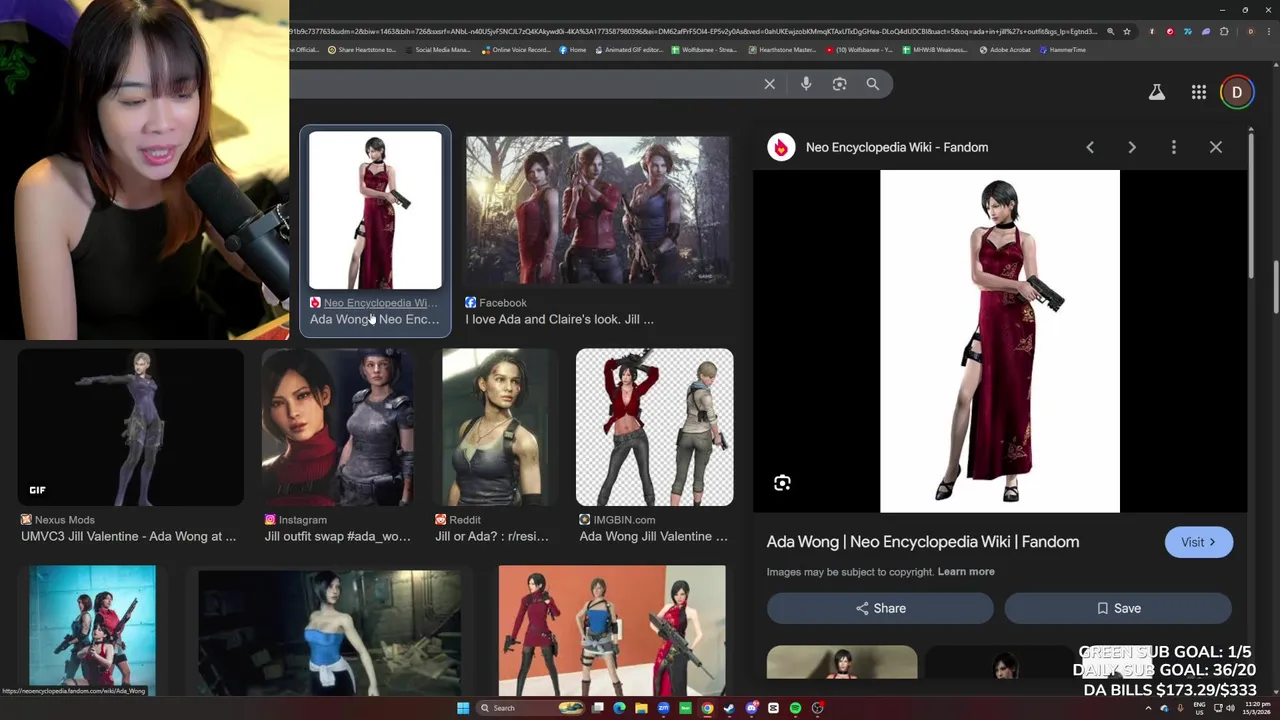1280x720 pixels.
Task: Save the Ada Wong image
Action: click(1118, 608)
